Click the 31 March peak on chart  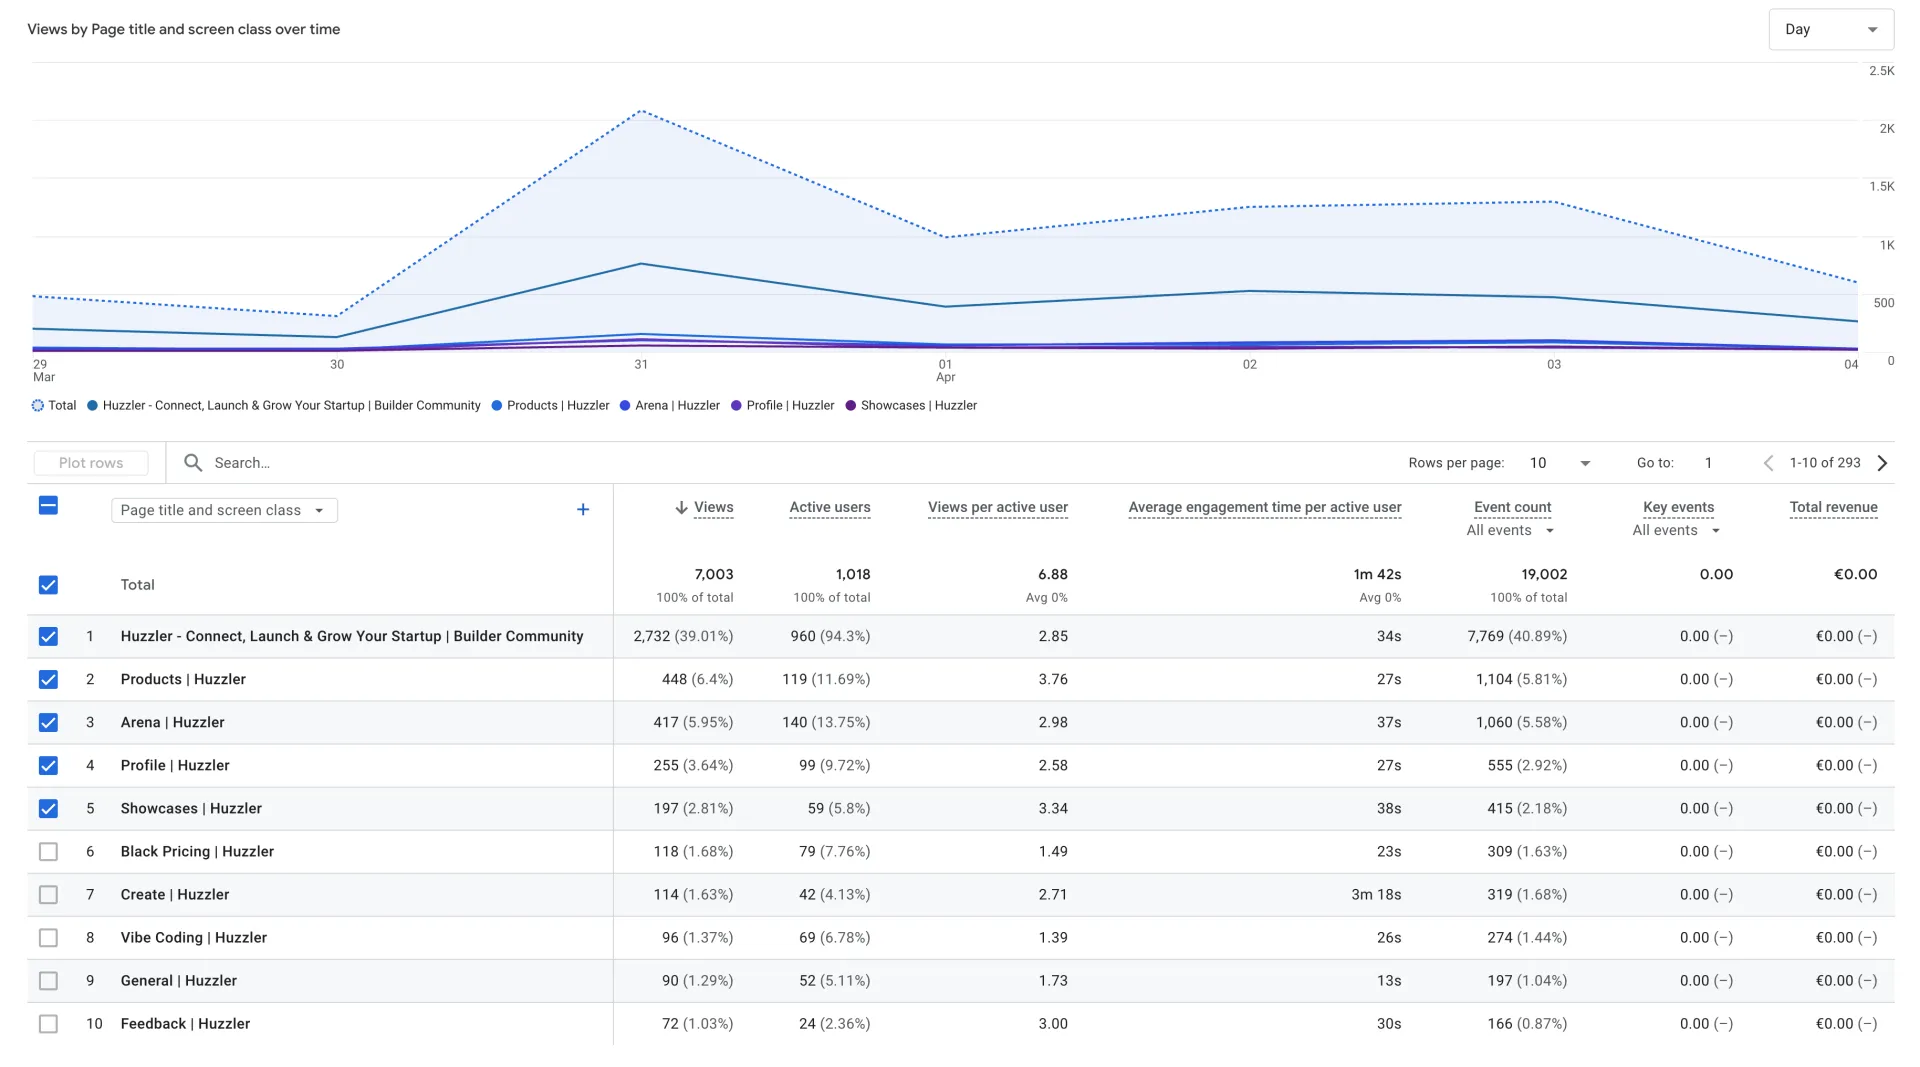point(641,111)
